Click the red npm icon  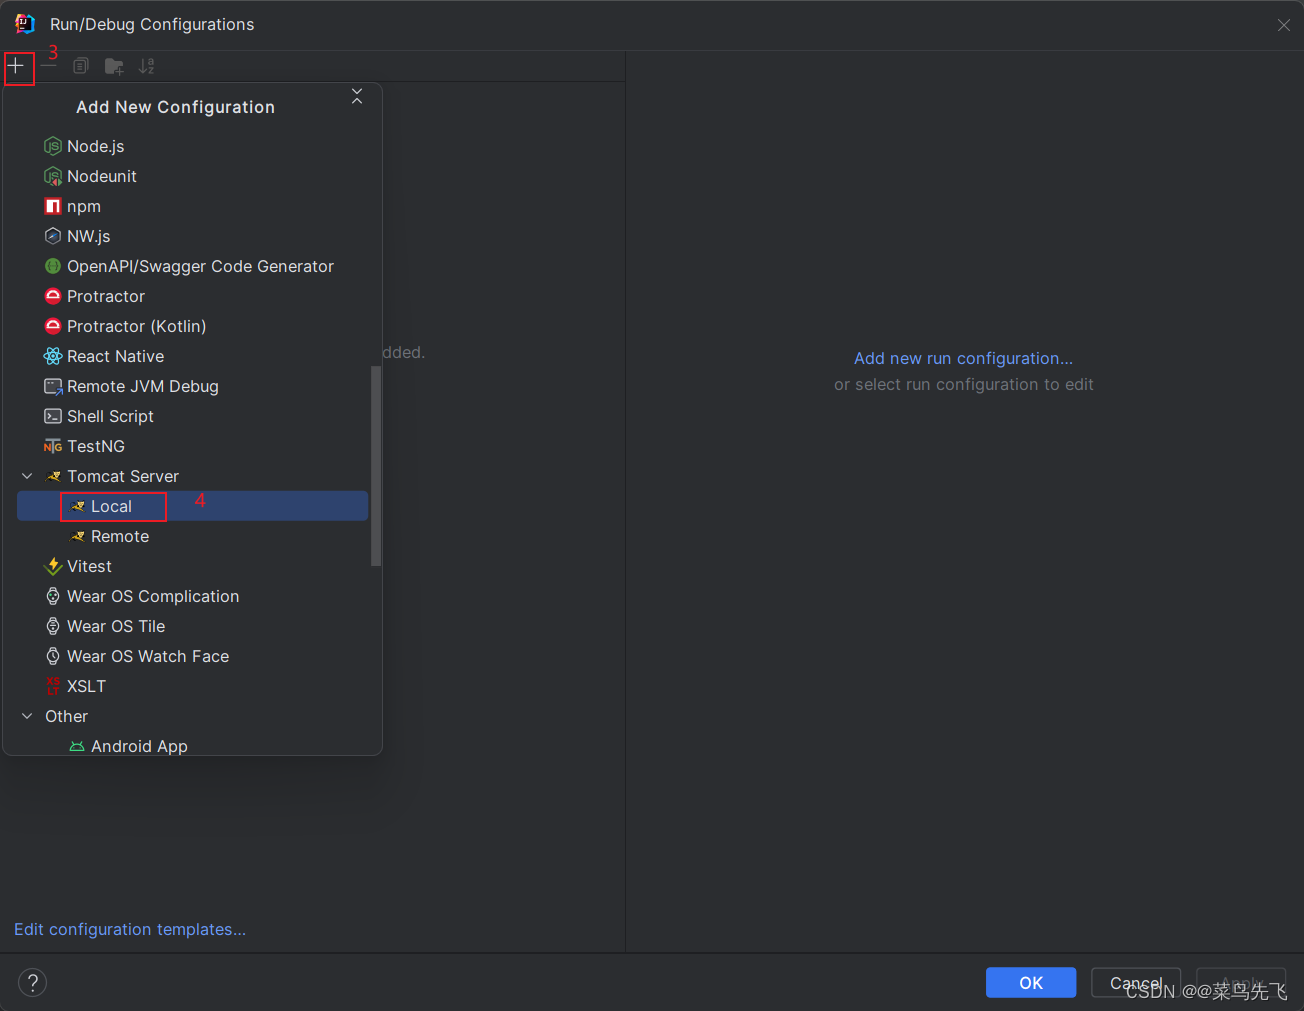coord(53,206)
